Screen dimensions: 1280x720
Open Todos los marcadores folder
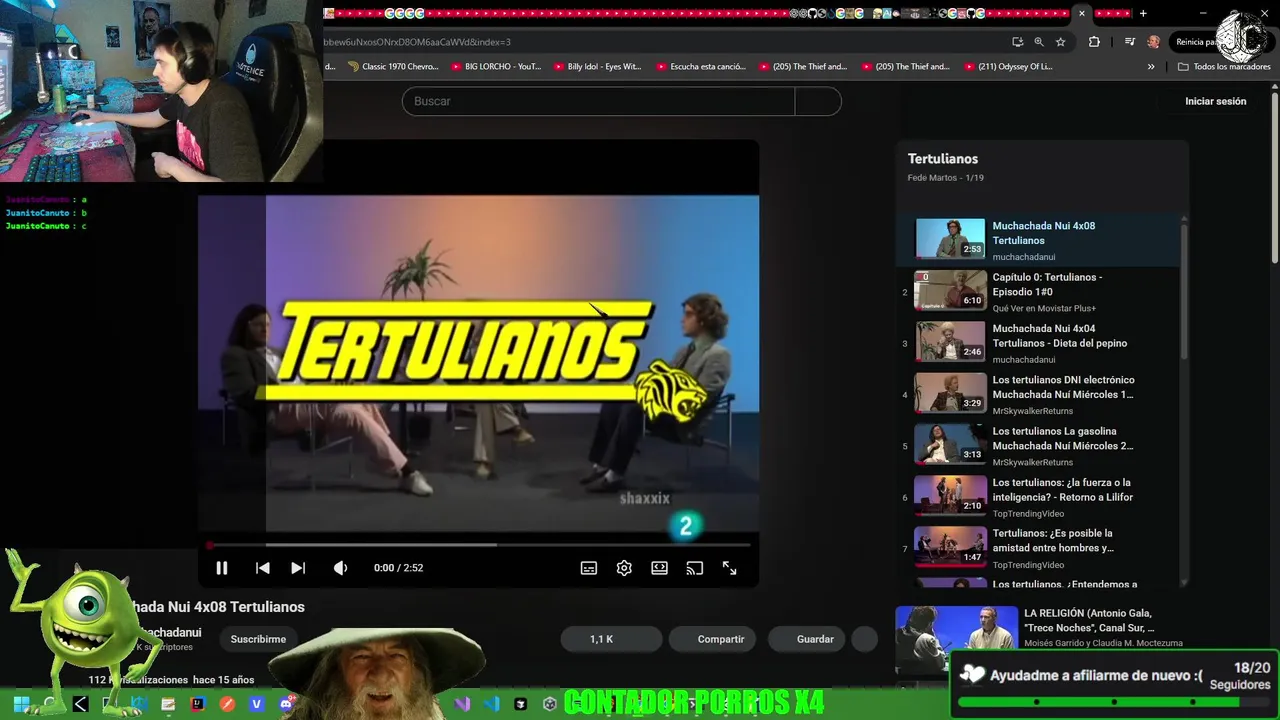(x=1224, y=67)
